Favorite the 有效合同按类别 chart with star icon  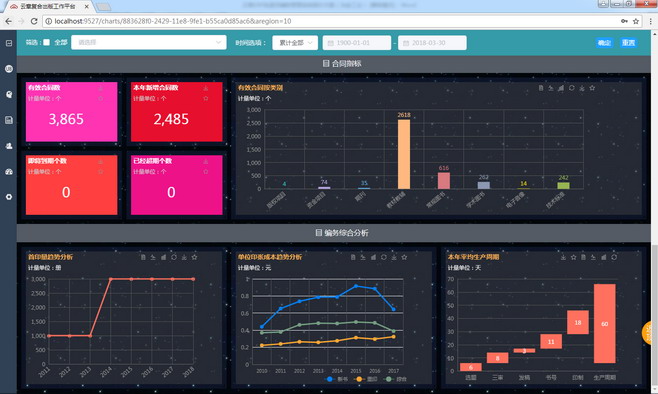(592, 88)
